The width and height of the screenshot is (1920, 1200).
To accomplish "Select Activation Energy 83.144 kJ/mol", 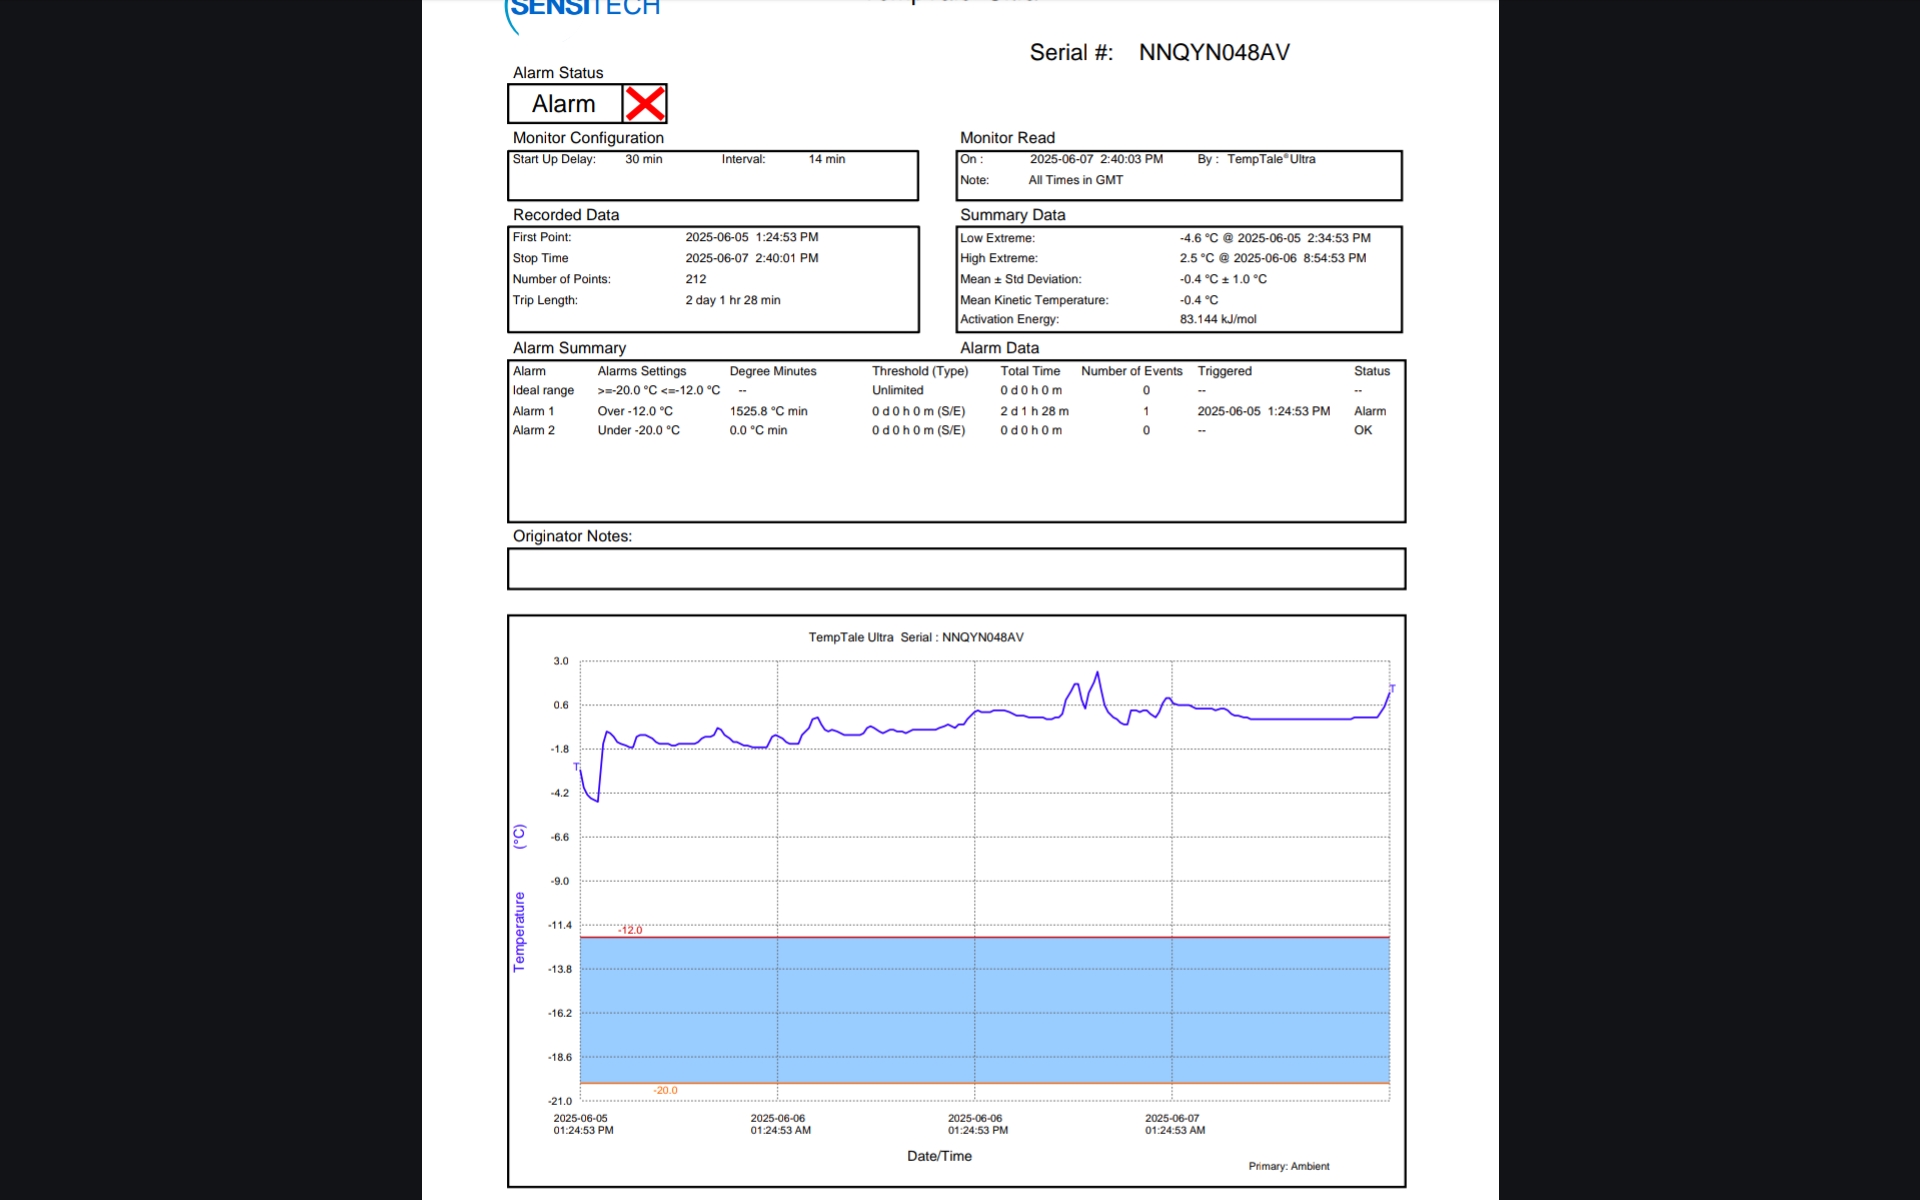I will coord(1218,319).
